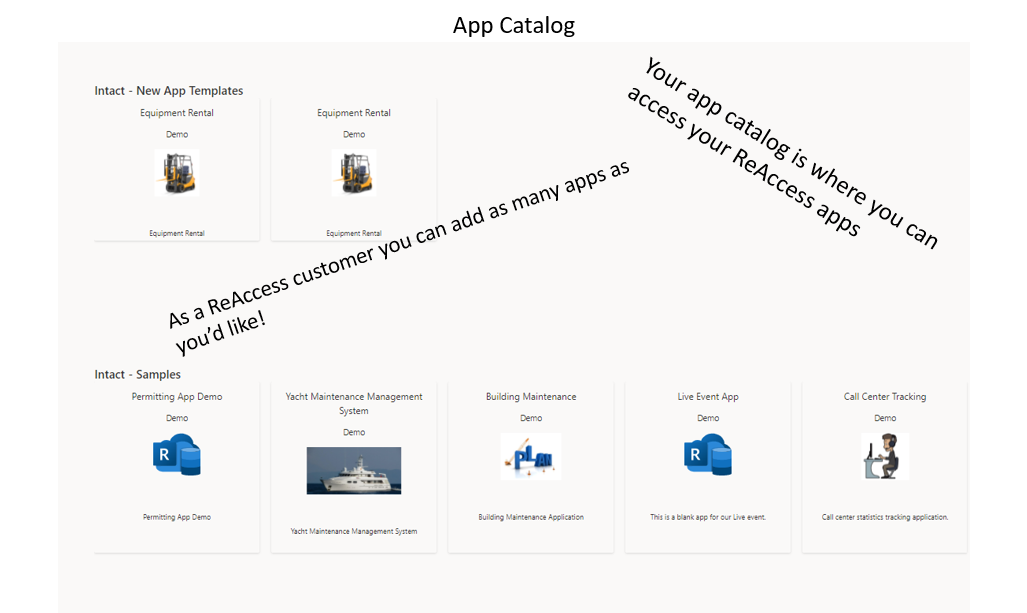Click the Building Maintenance Application description

click(531, 517)
